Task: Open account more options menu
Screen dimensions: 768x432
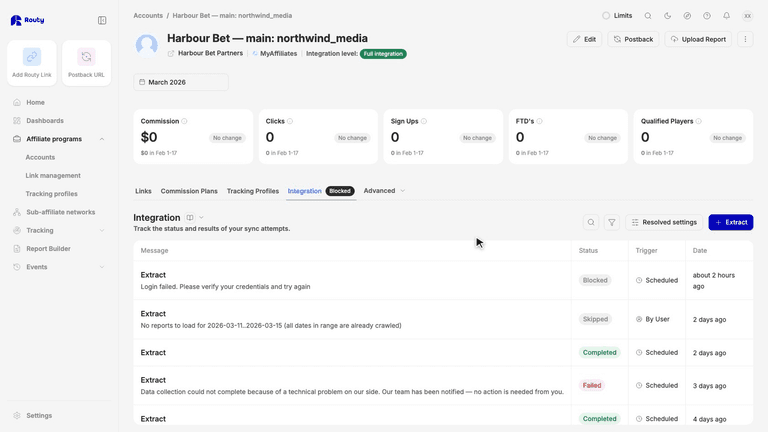Action: (745, 39)
